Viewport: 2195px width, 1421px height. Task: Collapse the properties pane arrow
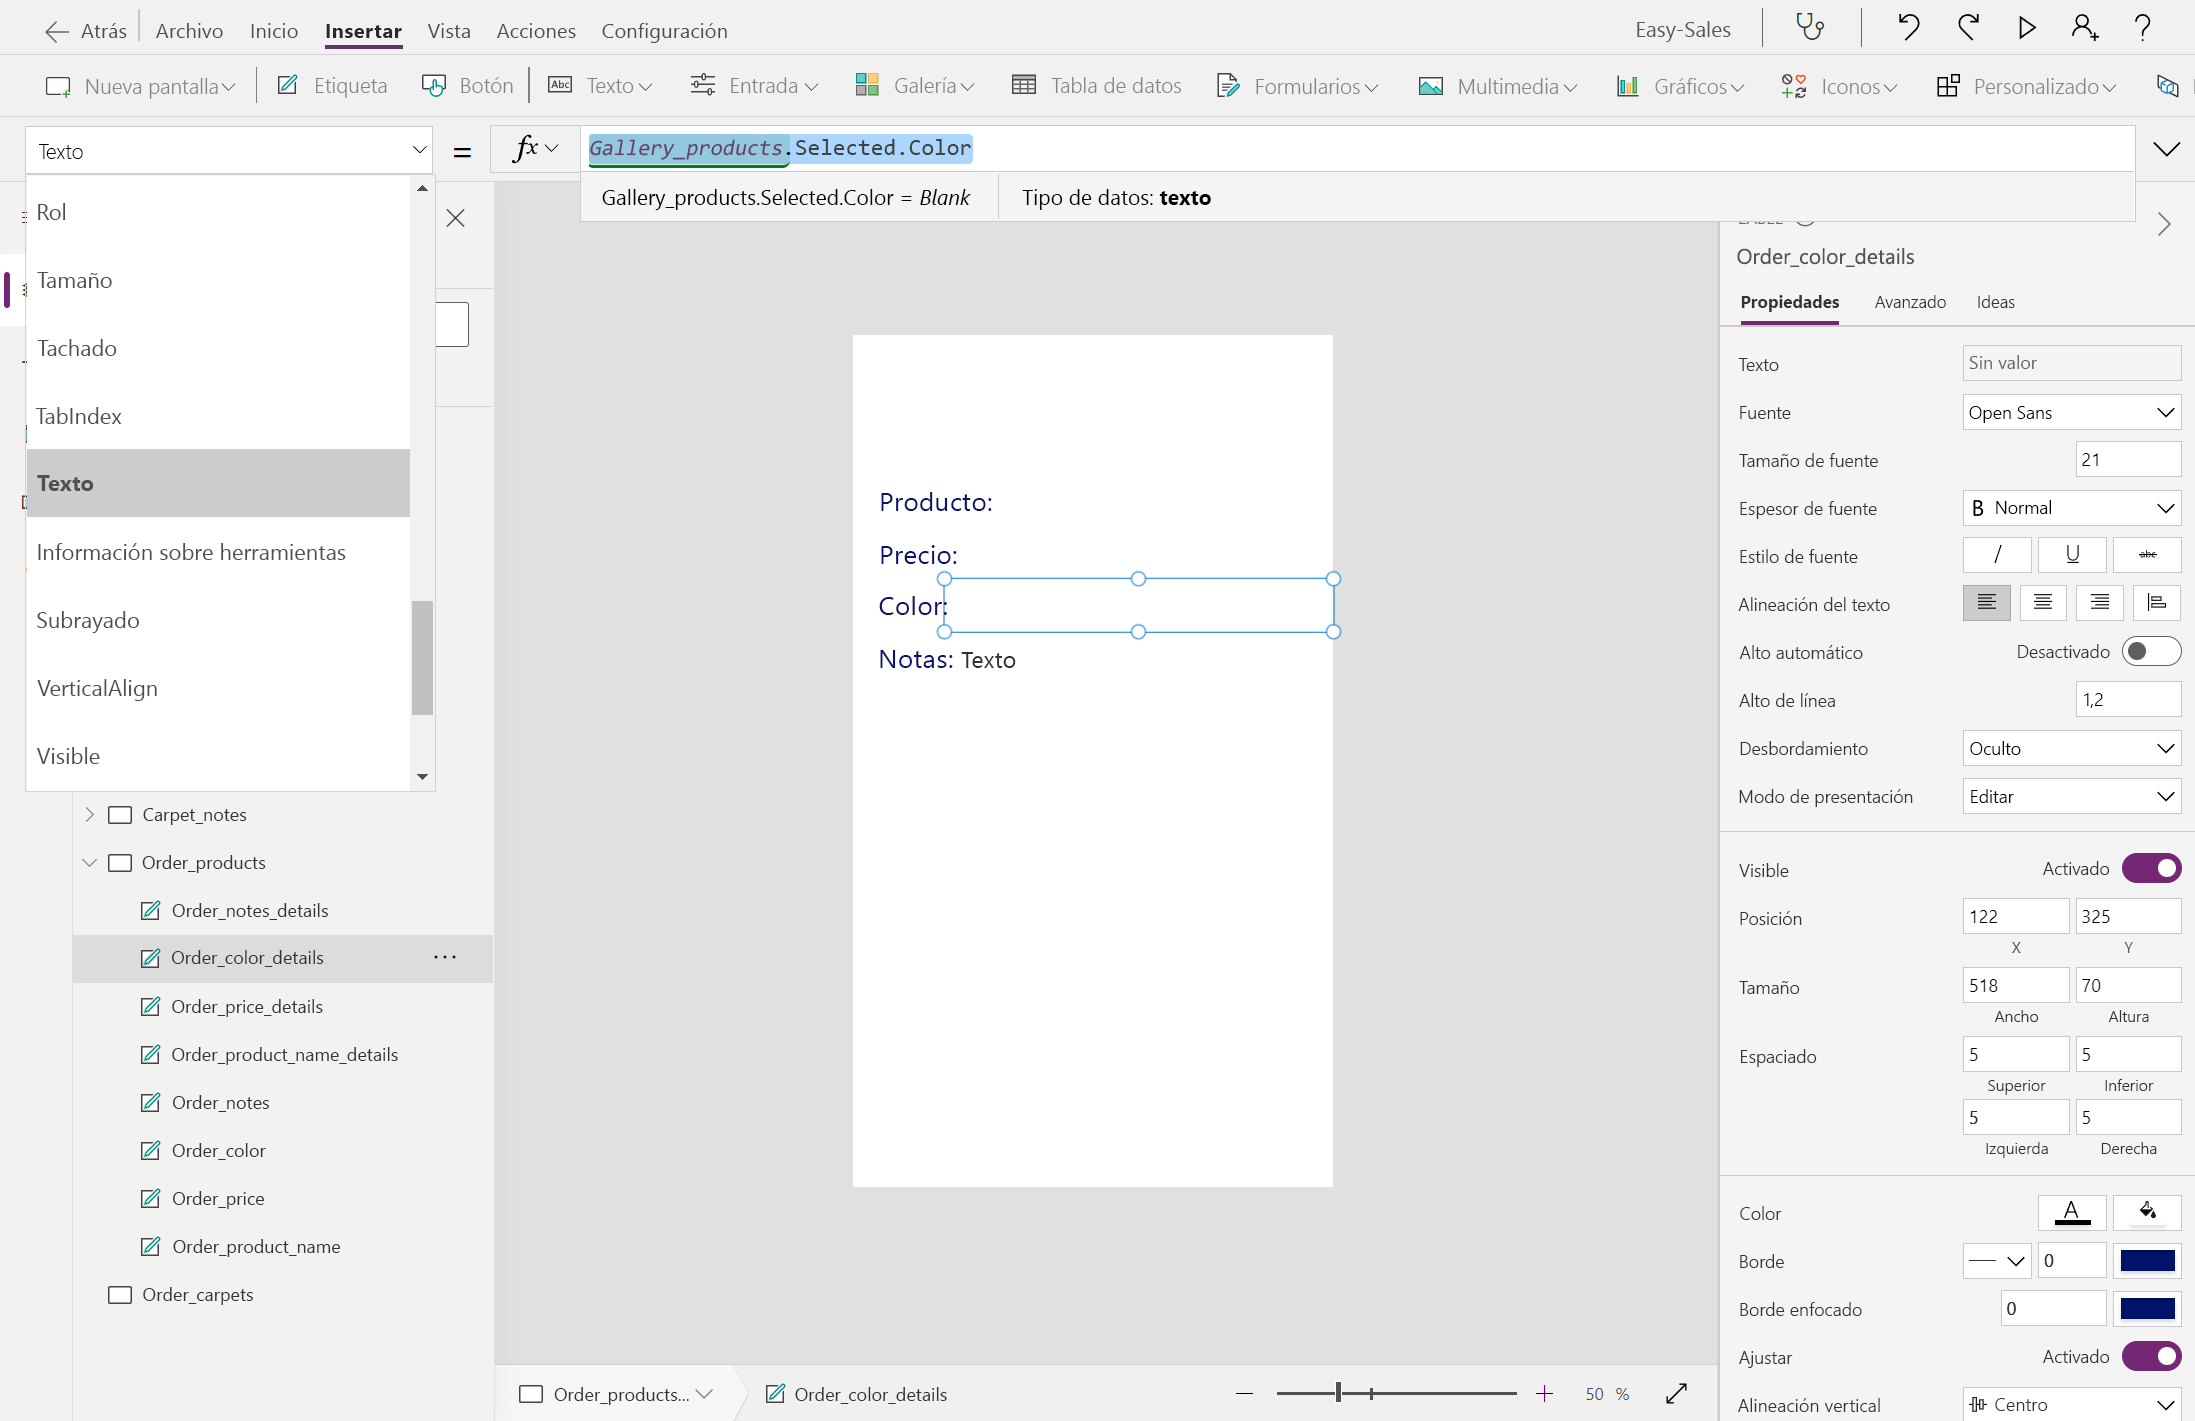(2164, 224)
